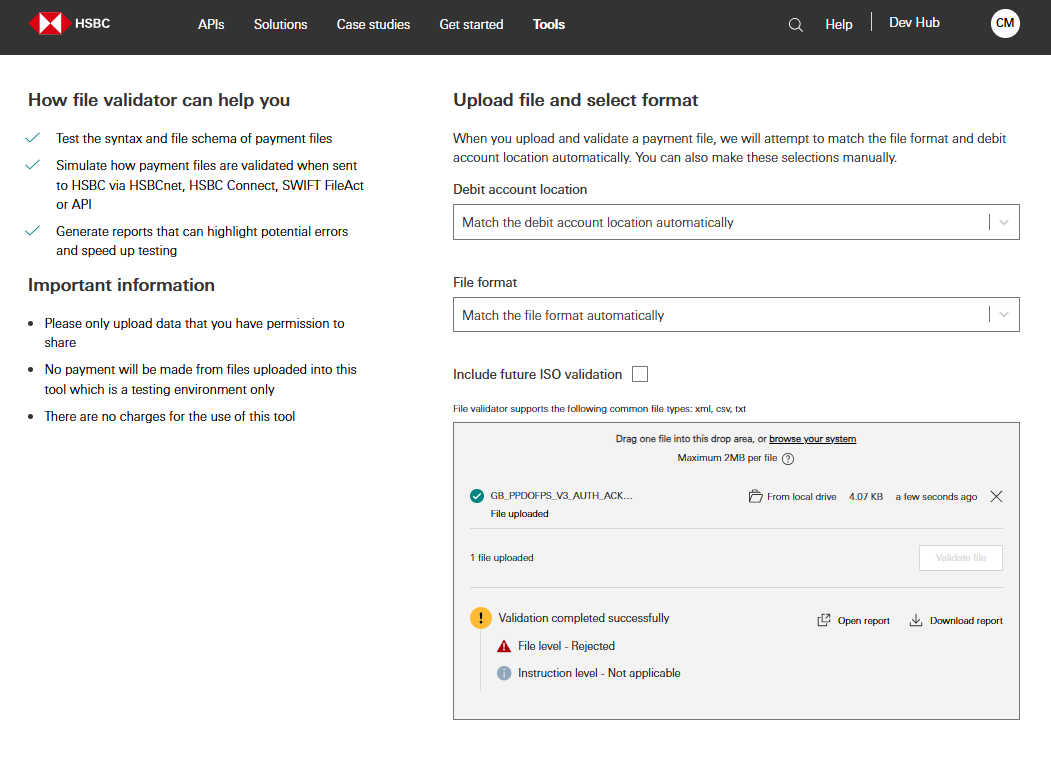Screen dimensions: 1051x765
Task: Click the Download report arrow icon
Action: pyautogui.click(x=916, y=620)
